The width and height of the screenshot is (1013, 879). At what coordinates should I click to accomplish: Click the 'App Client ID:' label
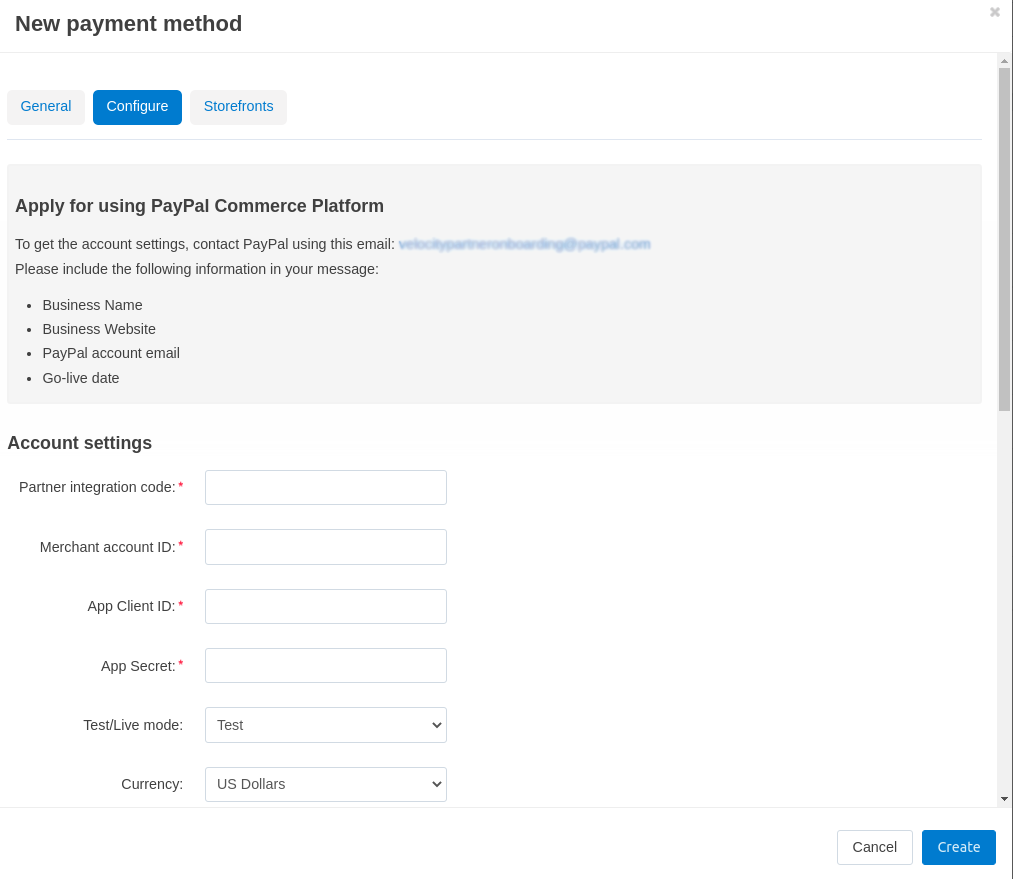(x=131, y=606)
